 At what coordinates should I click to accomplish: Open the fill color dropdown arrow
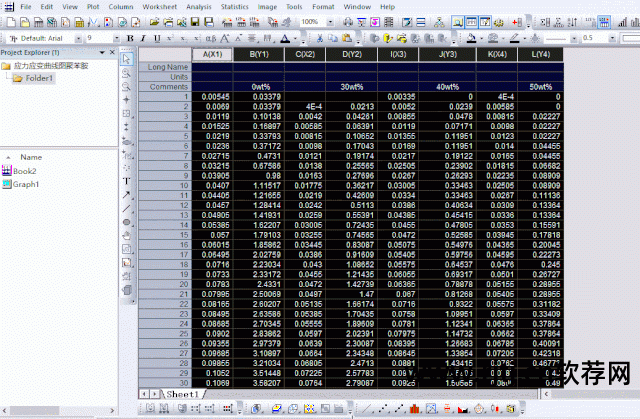[x=482, y=39]
